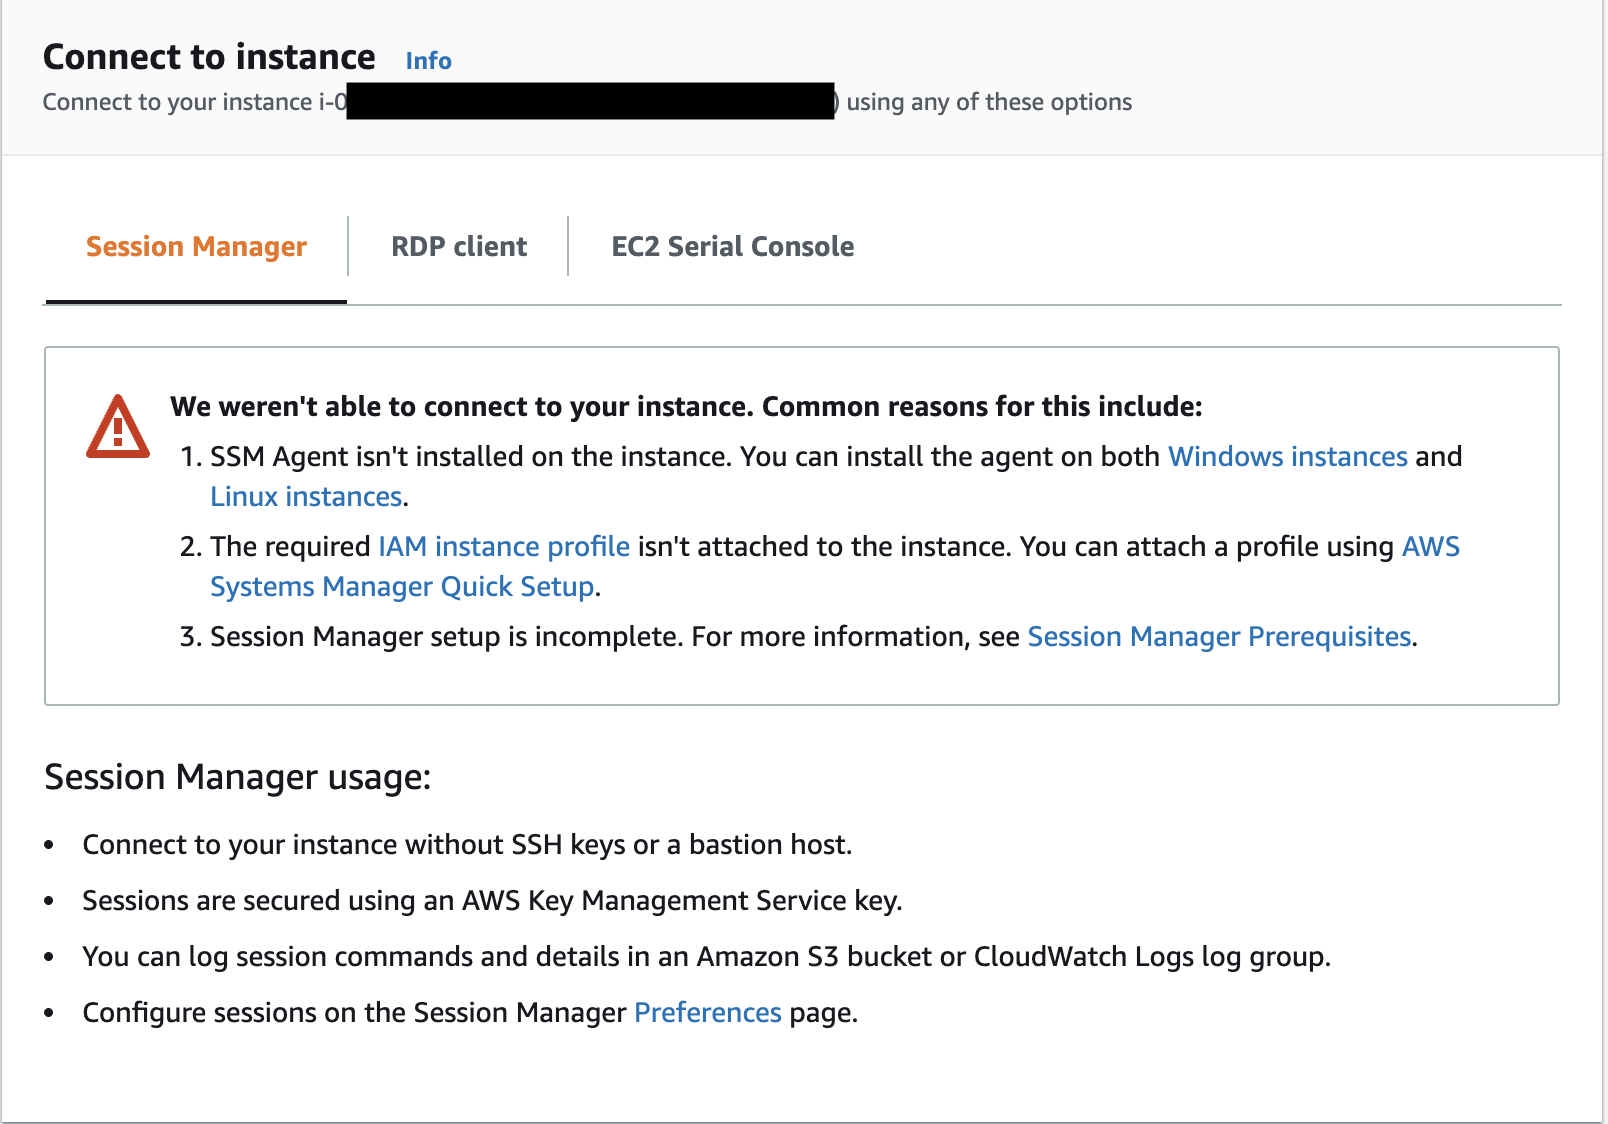The width and height of the screenshot is (1608, 1124).
Task: Follow the Windows instances link
Action: click(x=1288, y=457)
